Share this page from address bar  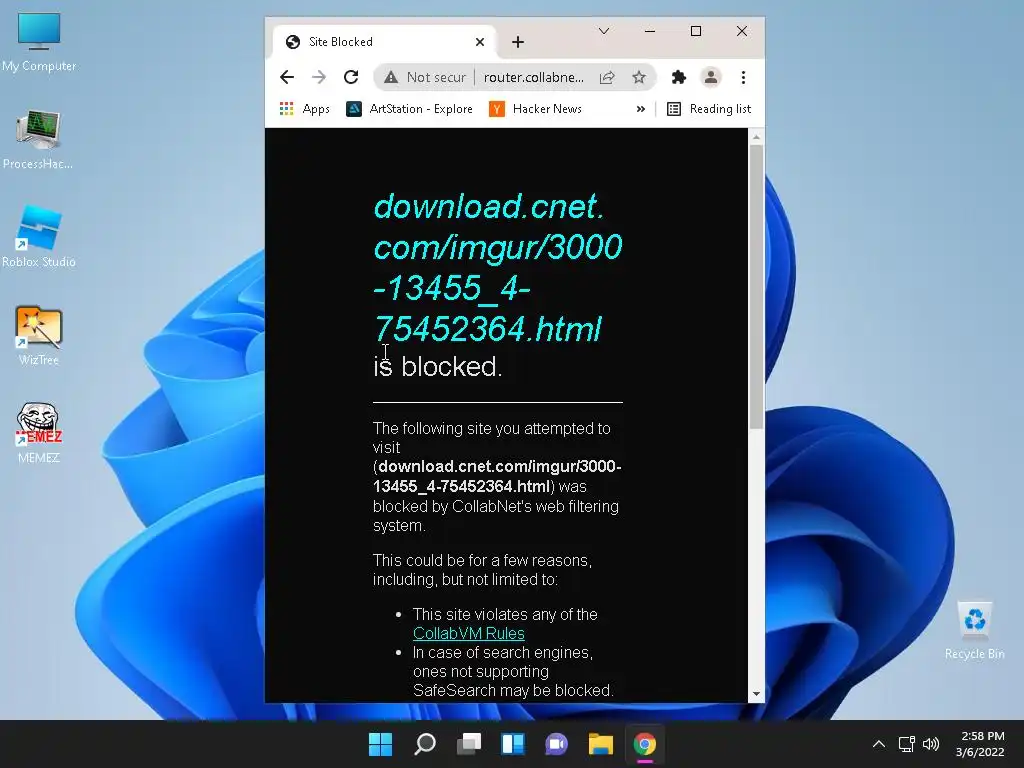(607, 78)
